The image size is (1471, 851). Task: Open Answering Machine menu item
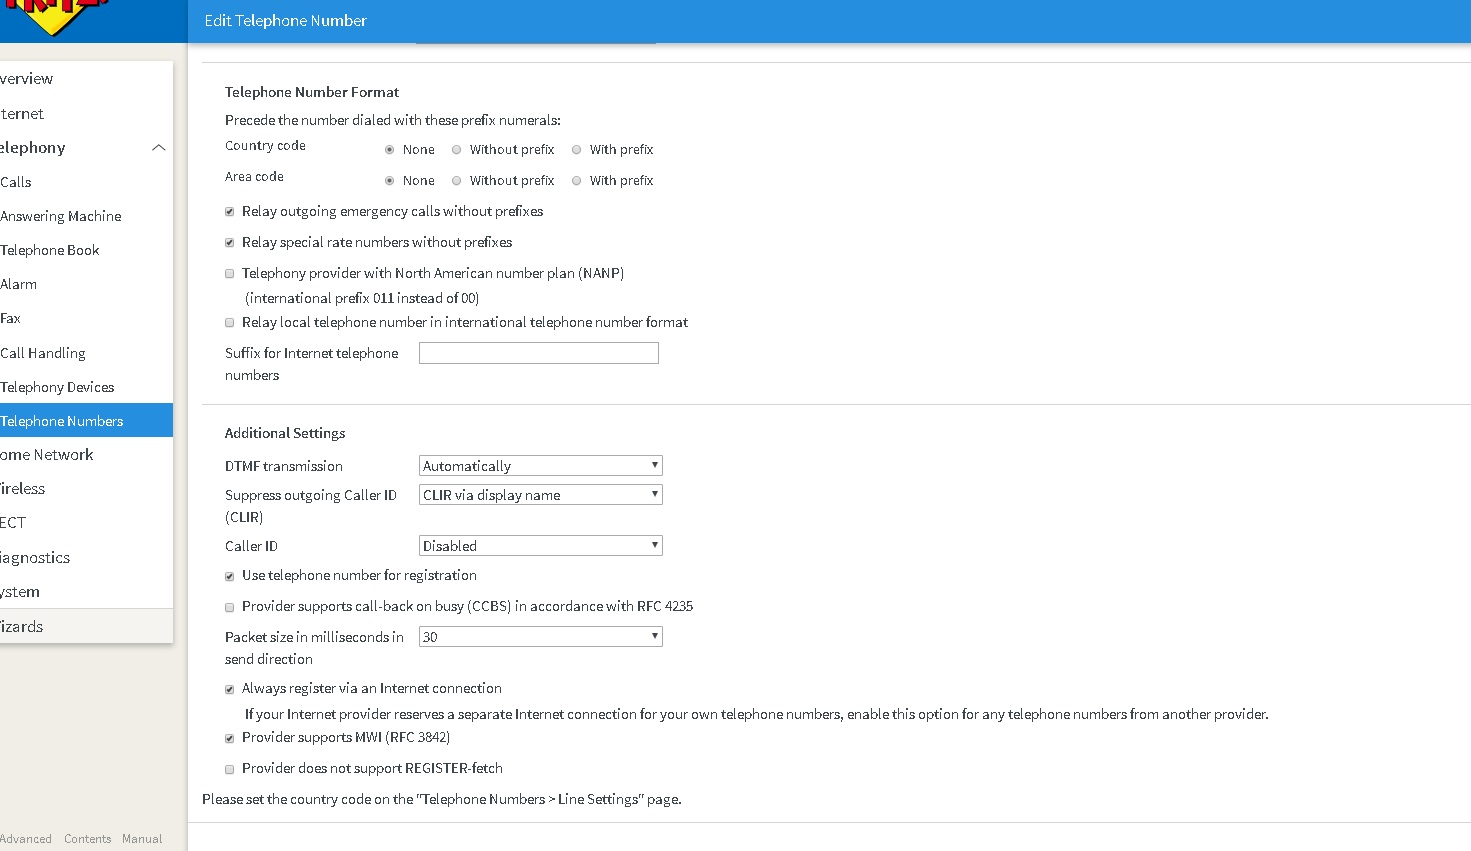(x=61, y=216)
